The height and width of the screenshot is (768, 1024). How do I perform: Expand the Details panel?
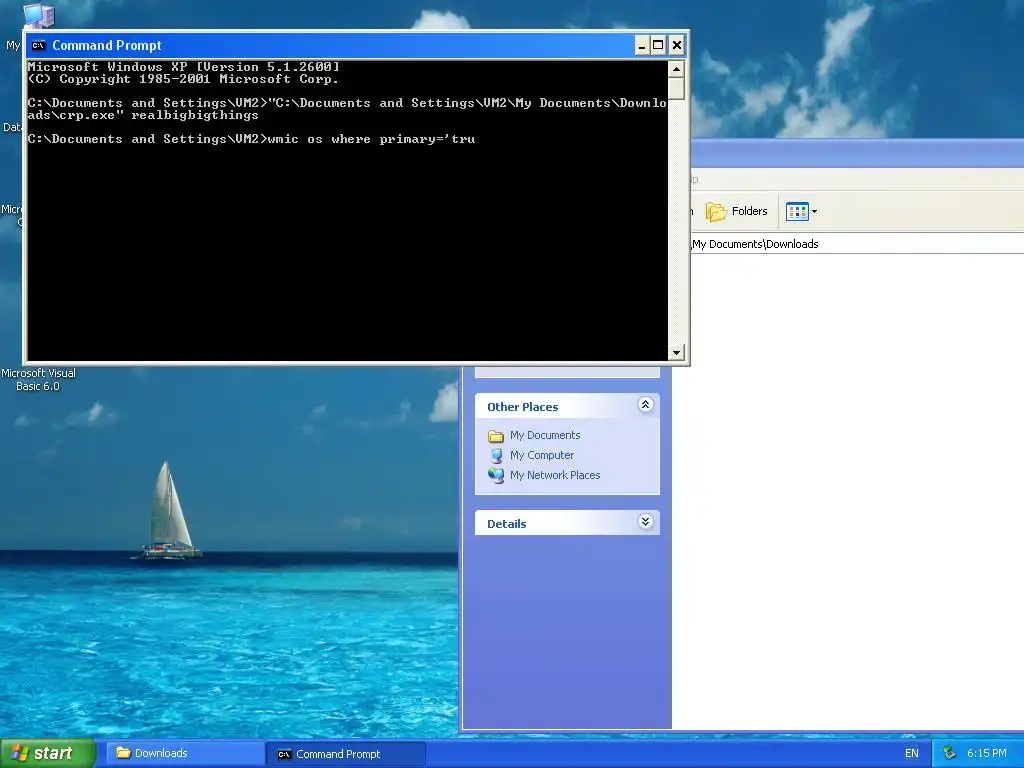click(x=645, y=522)
